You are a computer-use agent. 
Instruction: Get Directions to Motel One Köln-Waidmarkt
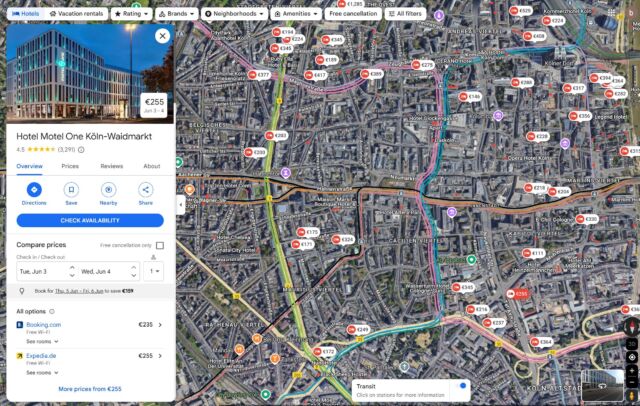coord(34,190)
